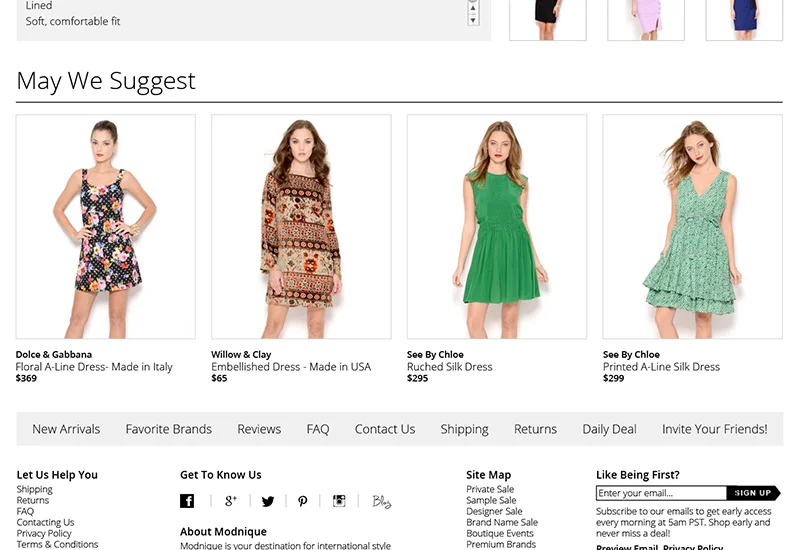This screenshot has width=800, height=550.
Task: Open Sample Sale in Site Map
Action: point(491,500)
